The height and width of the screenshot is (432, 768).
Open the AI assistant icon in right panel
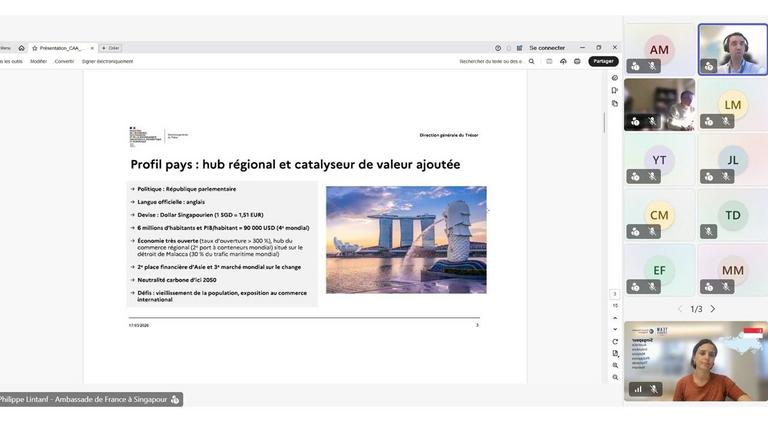(x=615, y=78)
